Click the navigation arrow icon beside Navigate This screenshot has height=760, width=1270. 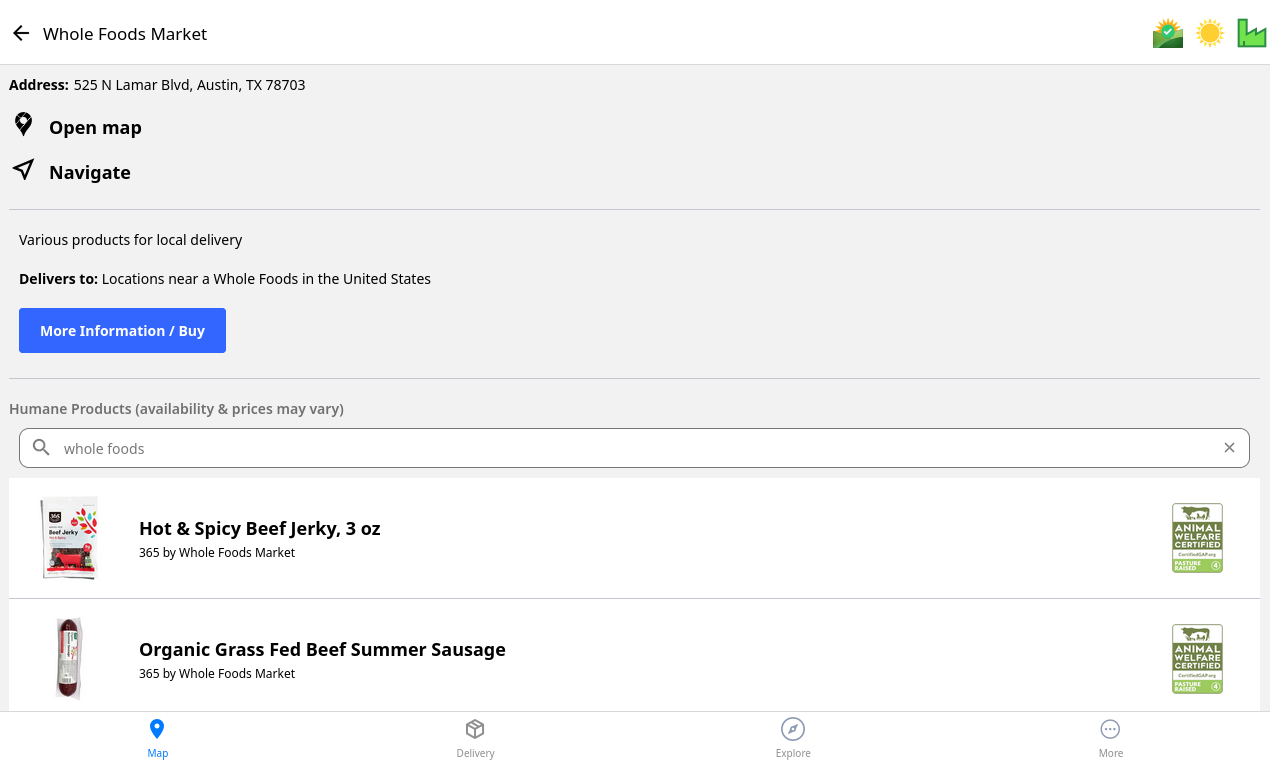coord(23,169)
